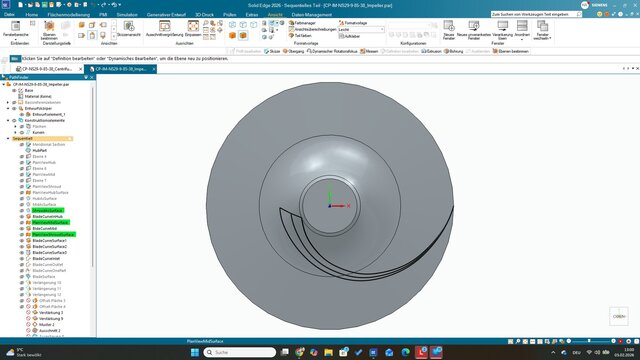The image size is (640, 360).
Task: Click the Microsoft Edge taskbar icon
Action: pyautogui.click(x=405, y=352)
